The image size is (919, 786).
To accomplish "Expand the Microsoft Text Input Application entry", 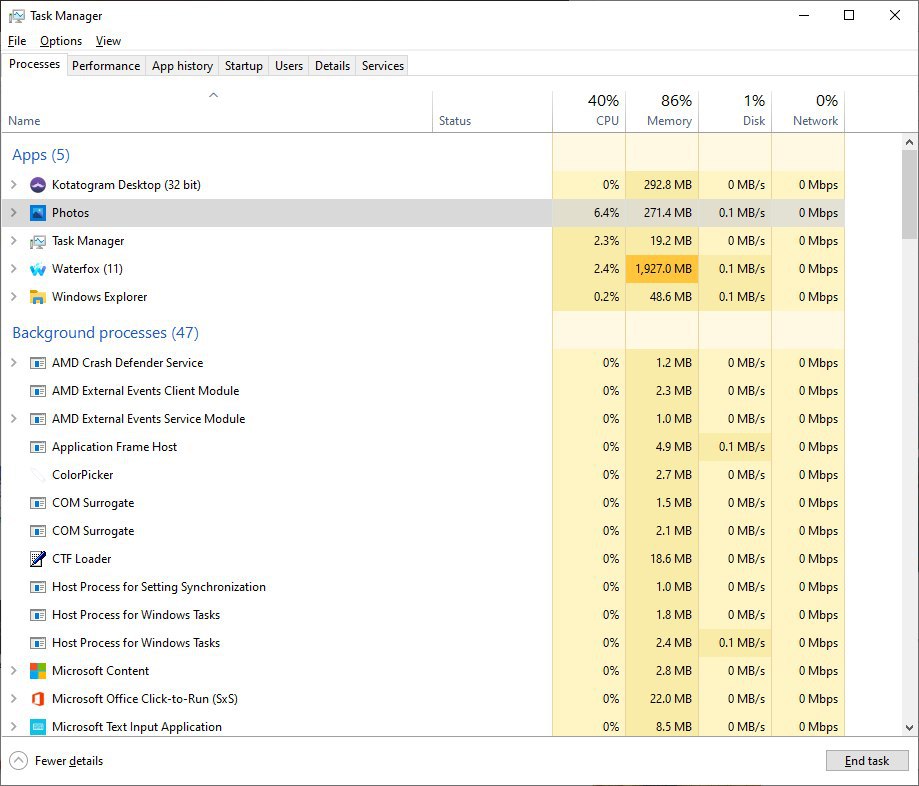I will coord(13,727).
